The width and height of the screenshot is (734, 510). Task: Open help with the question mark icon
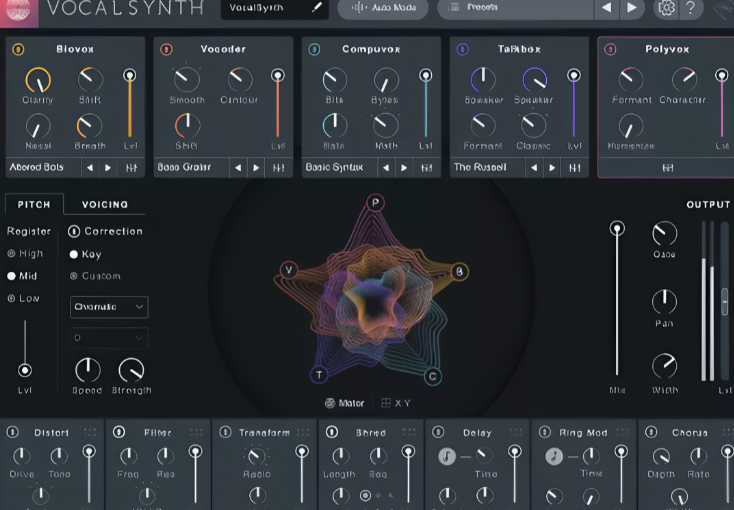(690, 7)
